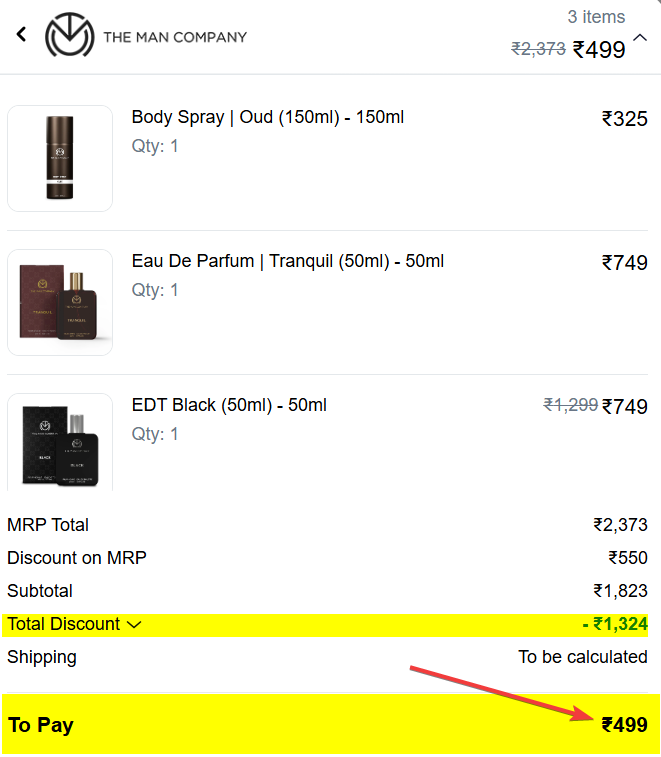
Task: Click the Subtotal ₹1,823 amount
Action: point(620,591)
